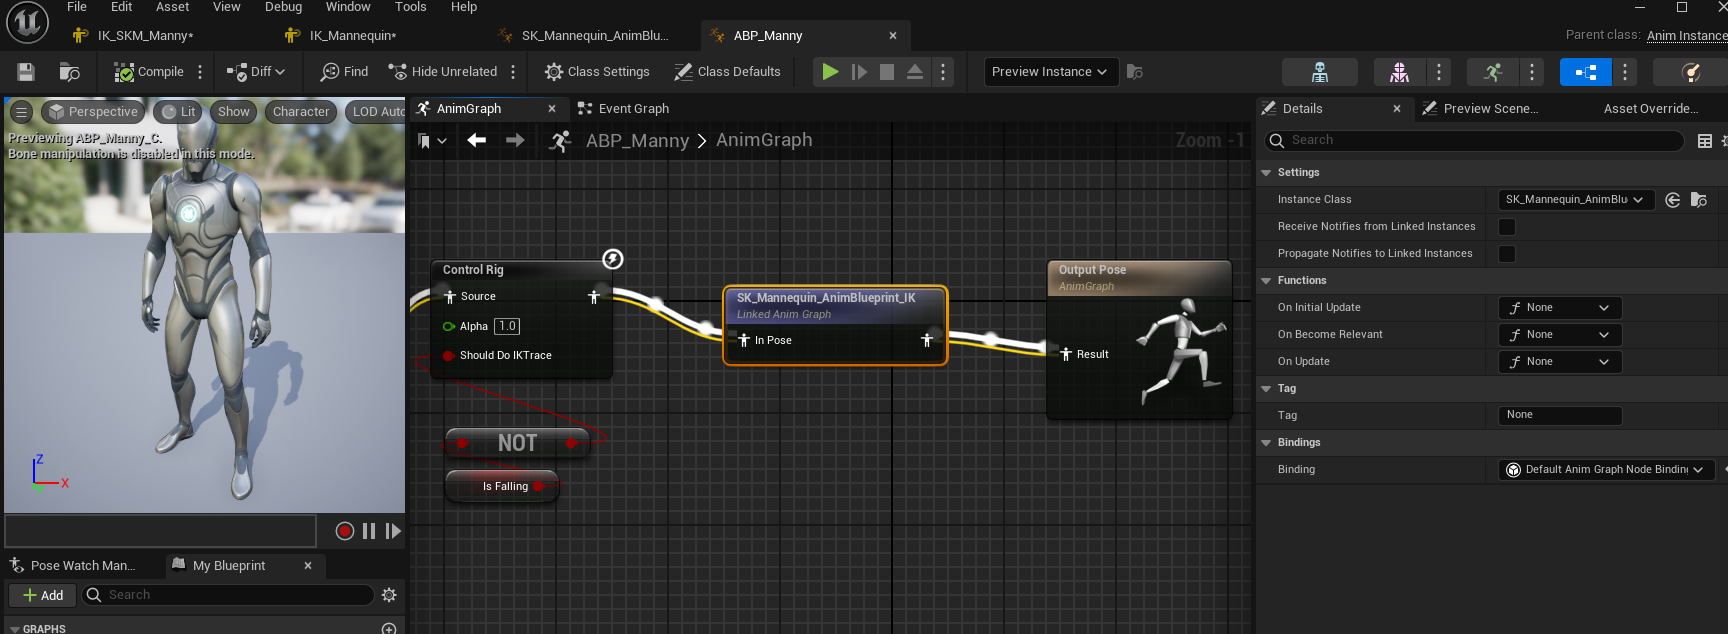The image size is (1728, 634).
Task: Open the SK_Mannequin_AnimBlu asset tab
Action: (x=595, y=36)
